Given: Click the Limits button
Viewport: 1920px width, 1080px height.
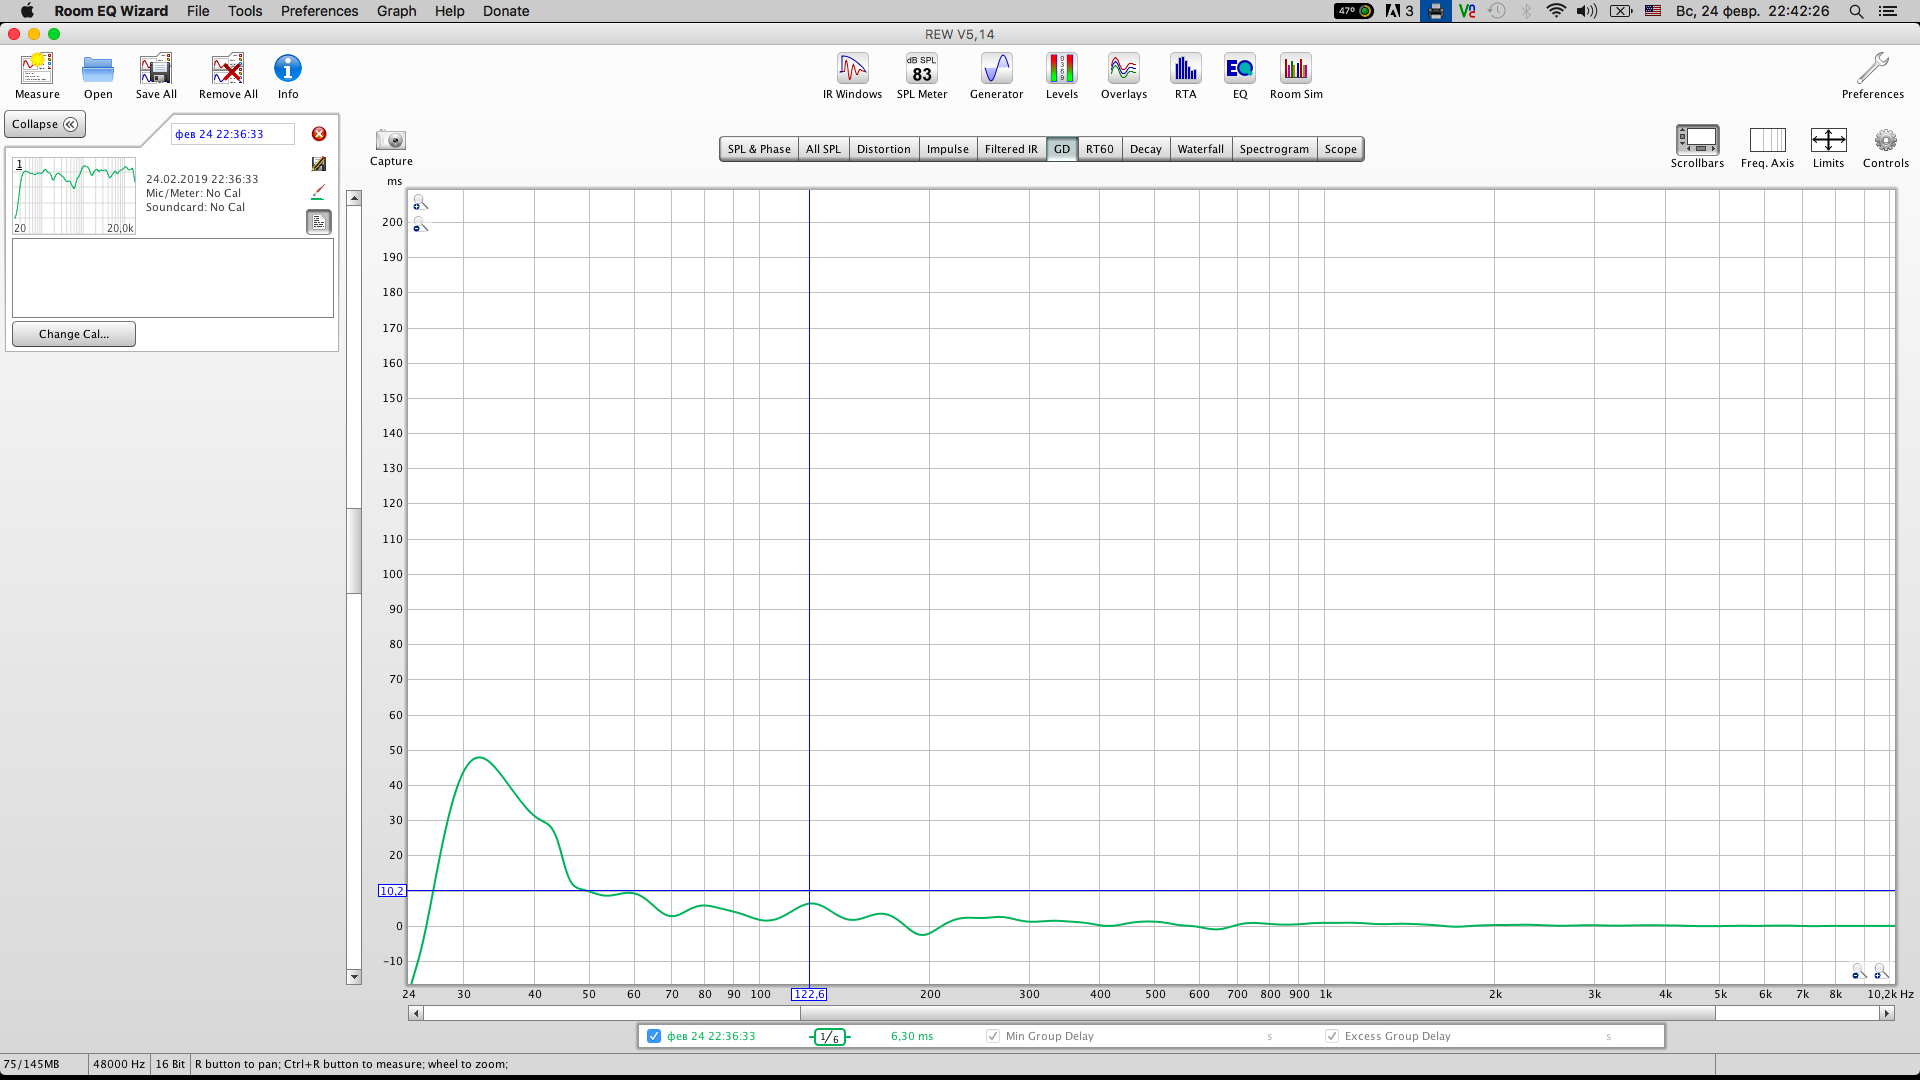Looking at the screenshot, I should pos(1828,141).
